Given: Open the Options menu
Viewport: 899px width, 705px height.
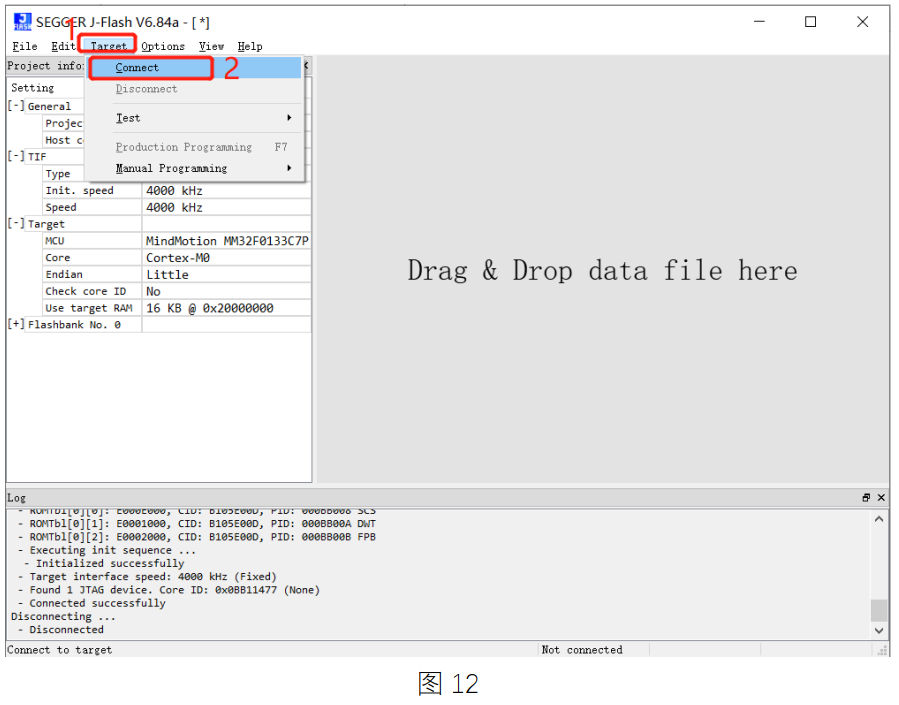Looking at the screenshot, I should coord(163,46).
